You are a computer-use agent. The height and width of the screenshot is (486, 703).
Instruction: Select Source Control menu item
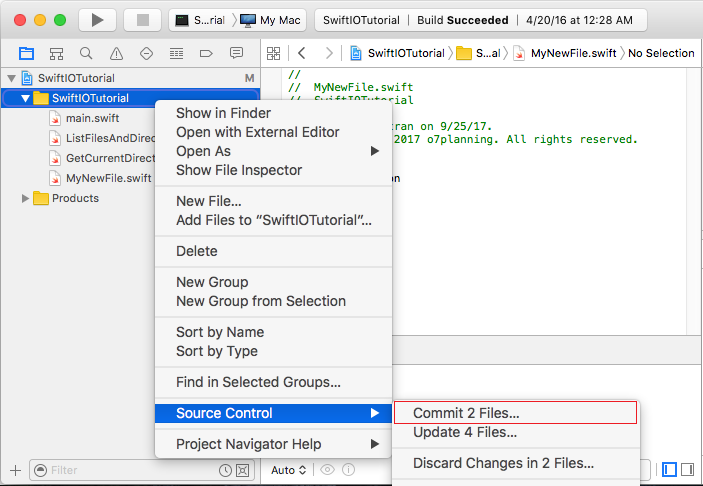tap(273, 413)
